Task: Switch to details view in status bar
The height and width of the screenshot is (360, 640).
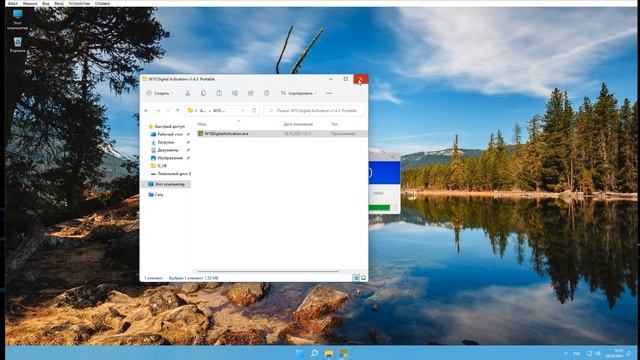Action: click(x=356, y=278)
